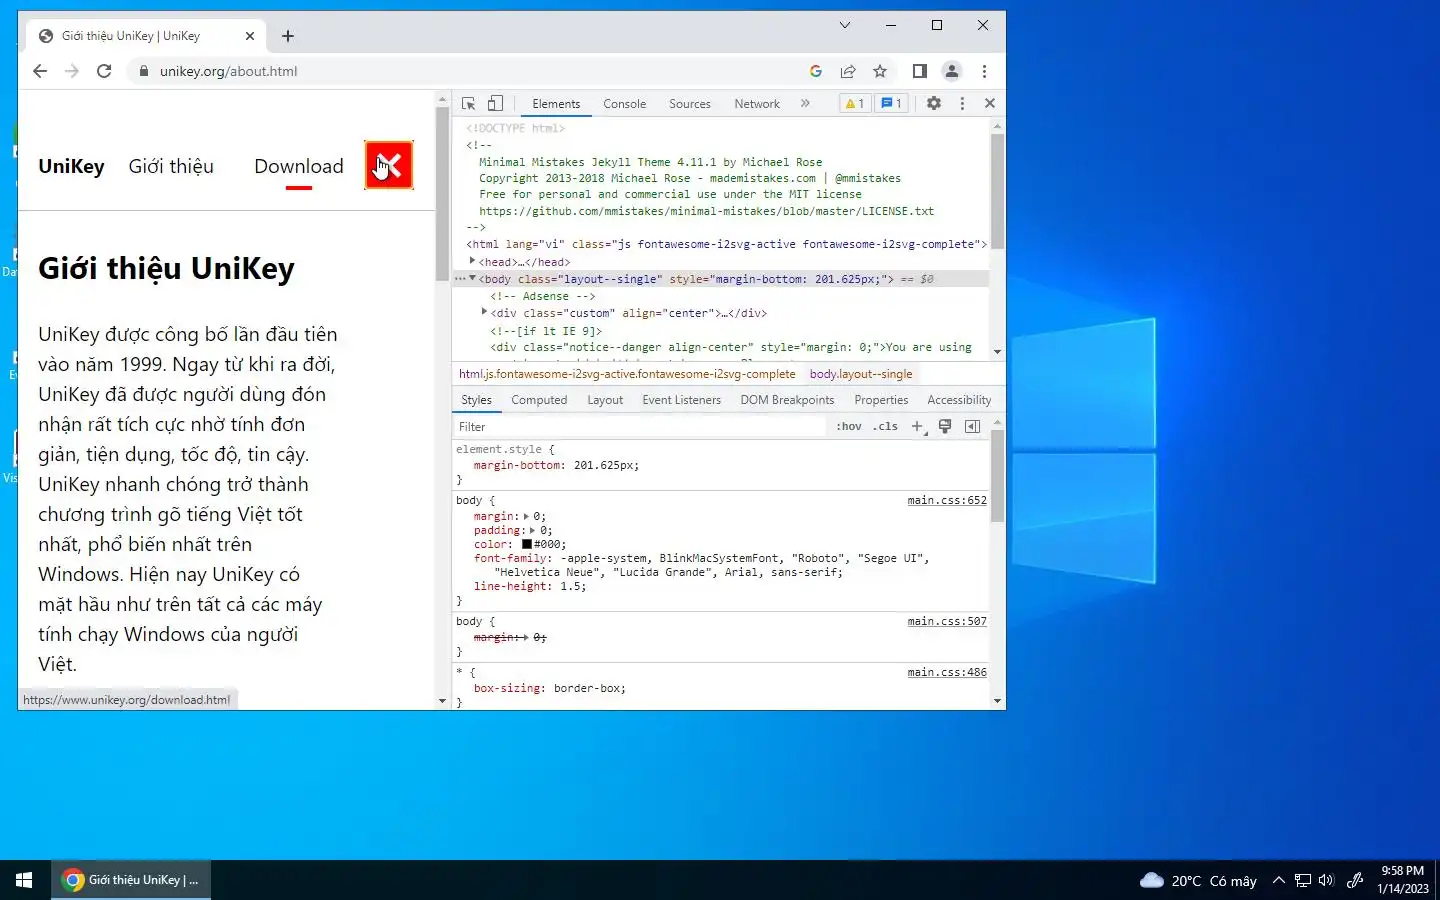1440x900 pixels.
Task: Click the UniKey site logo link
Action: pyautogui.click(x=71, y=167)
